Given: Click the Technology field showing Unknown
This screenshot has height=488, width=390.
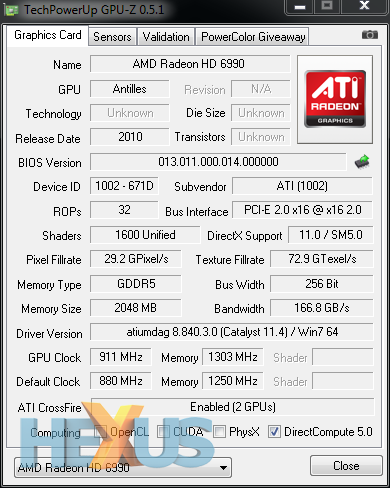Looking at the screenshot, I should tap(130, 113).
